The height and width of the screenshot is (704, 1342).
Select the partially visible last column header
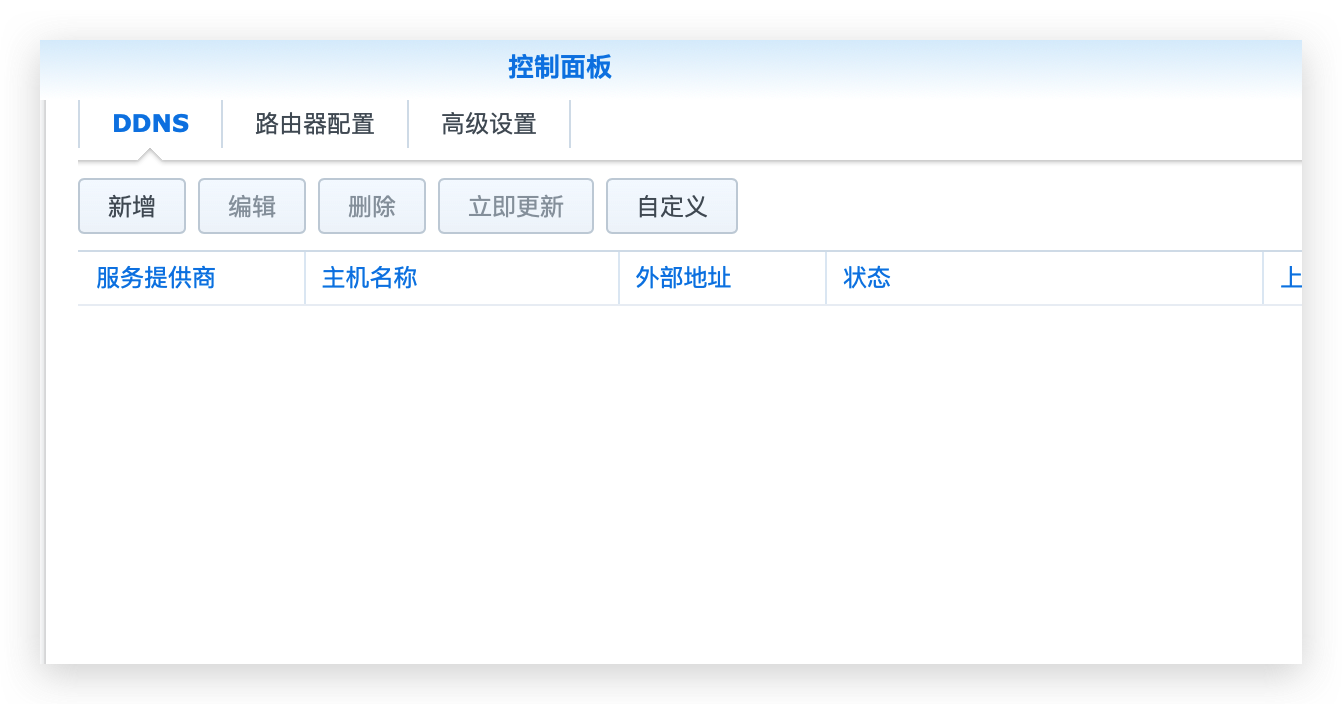tap(1290, 278)
